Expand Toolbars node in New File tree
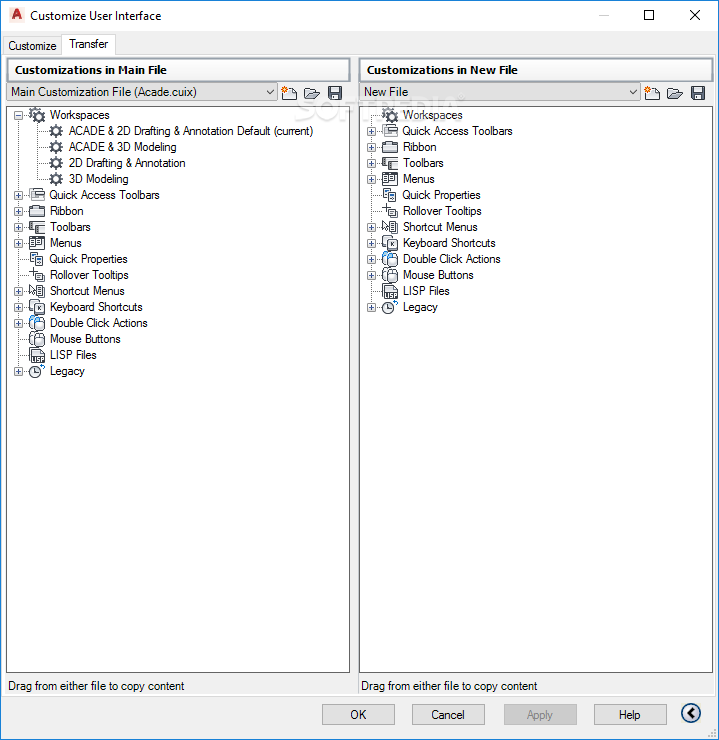This screenshot has width=719, height=740. 371,163
